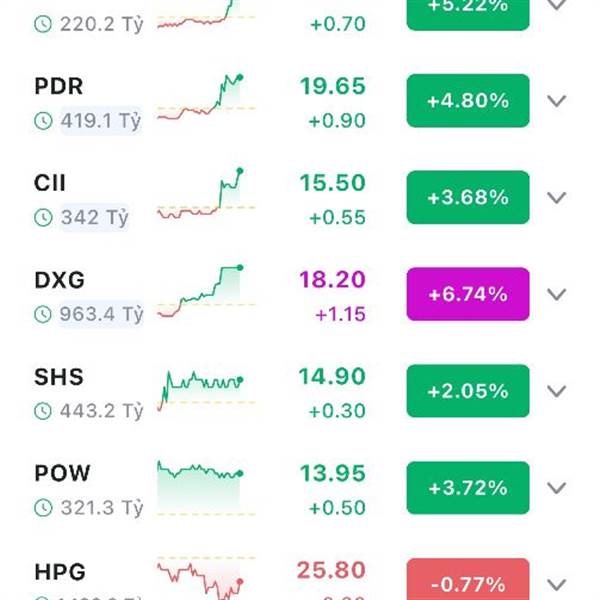
Task: Tap the +4.80% change badge for PDR
Action: click(x=468, y=101)
